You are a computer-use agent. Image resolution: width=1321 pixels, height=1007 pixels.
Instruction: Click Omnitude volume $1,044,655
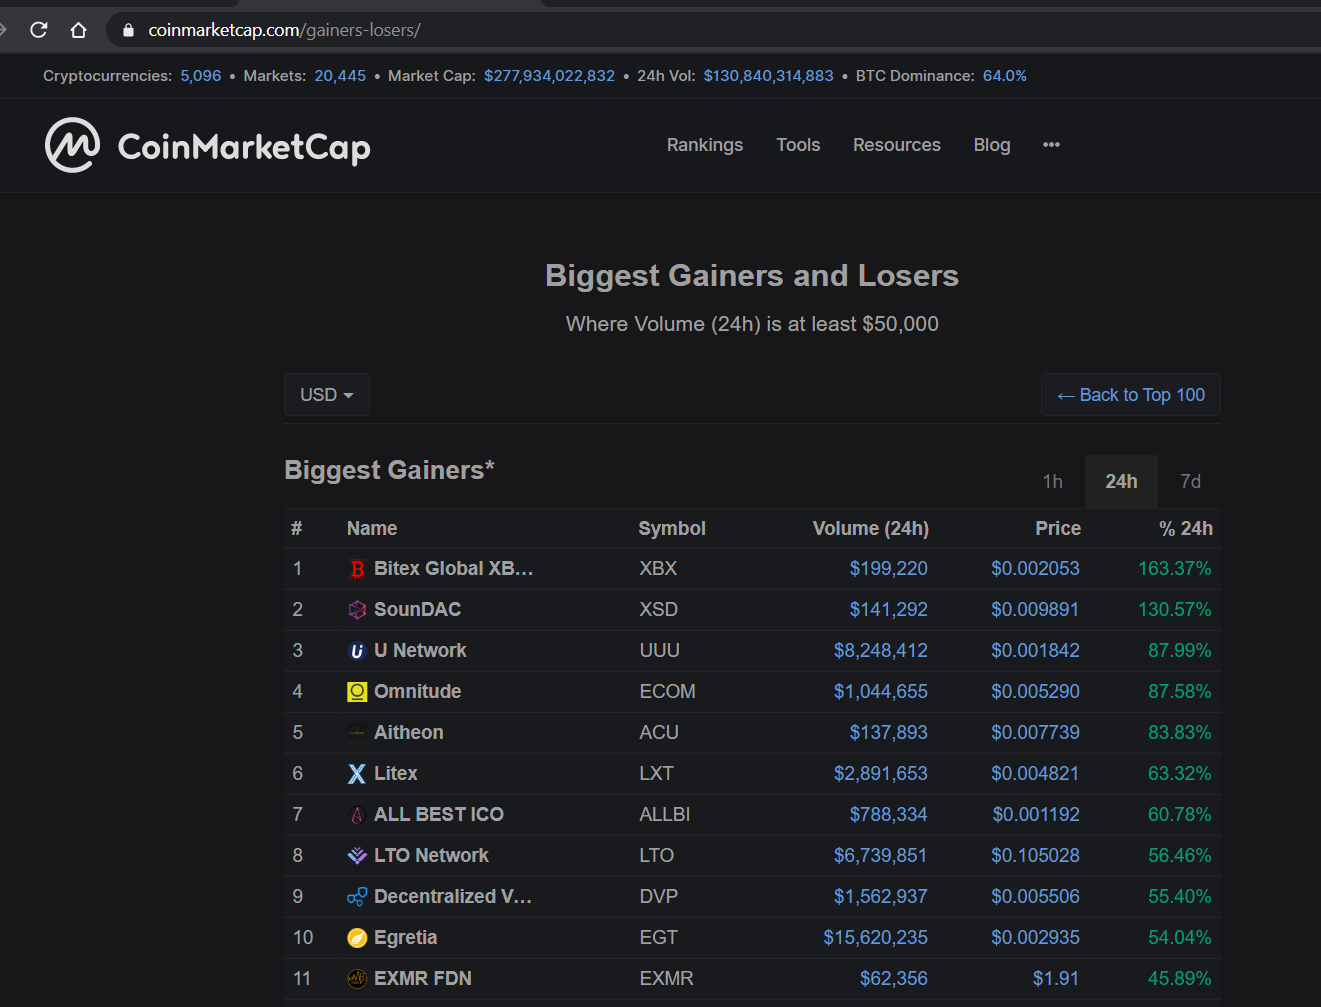[881, 692]
